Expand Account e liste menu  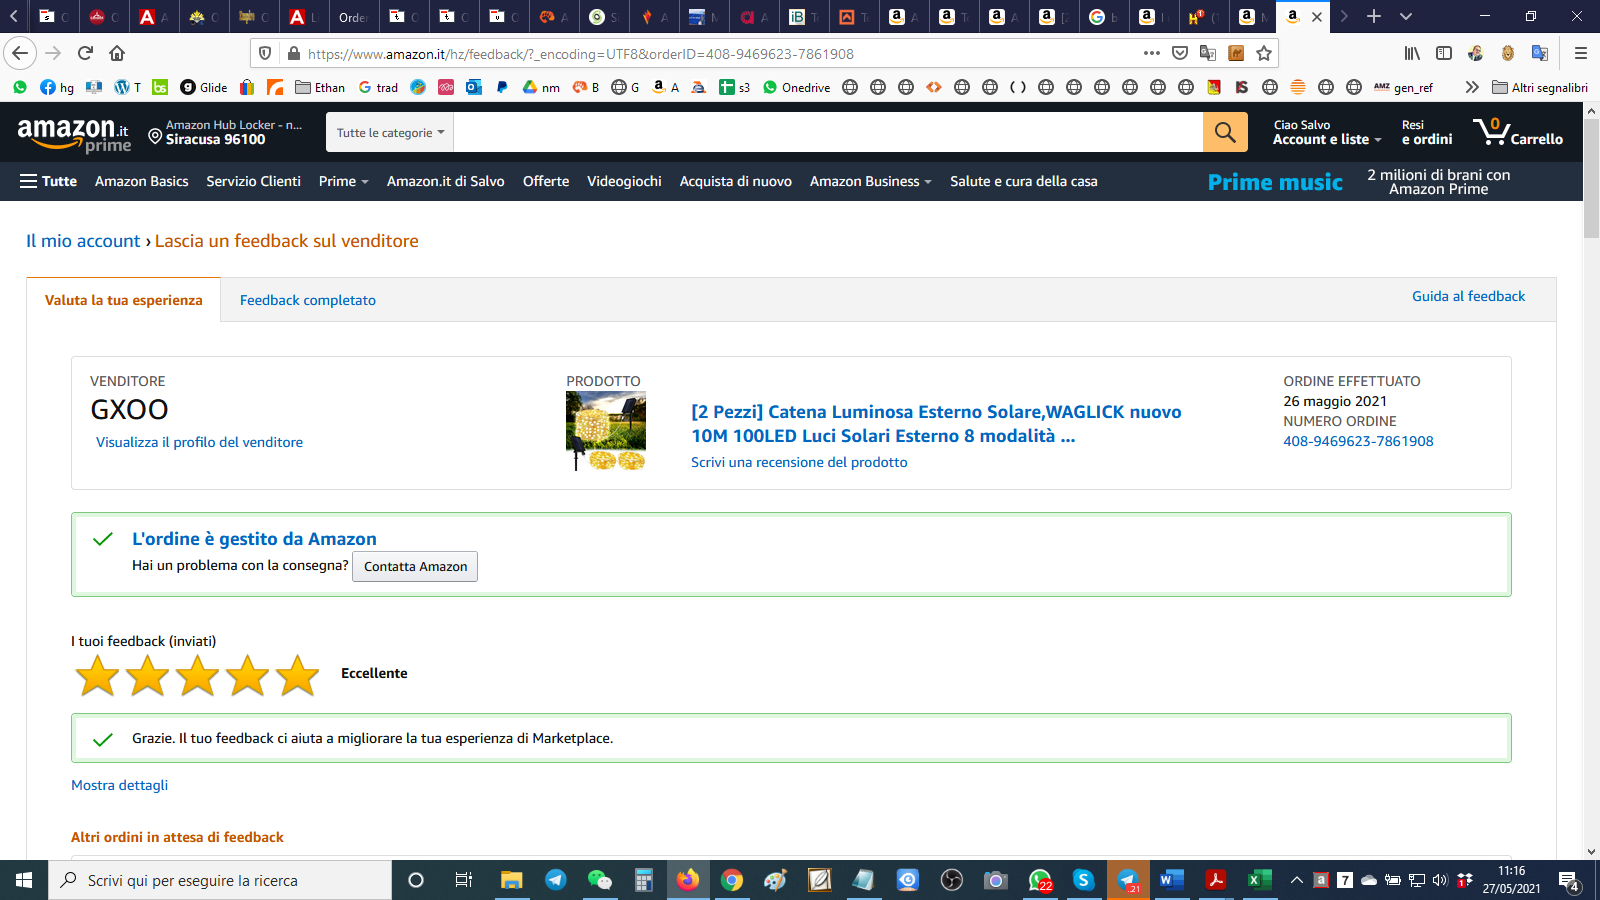pos(1326,139)
